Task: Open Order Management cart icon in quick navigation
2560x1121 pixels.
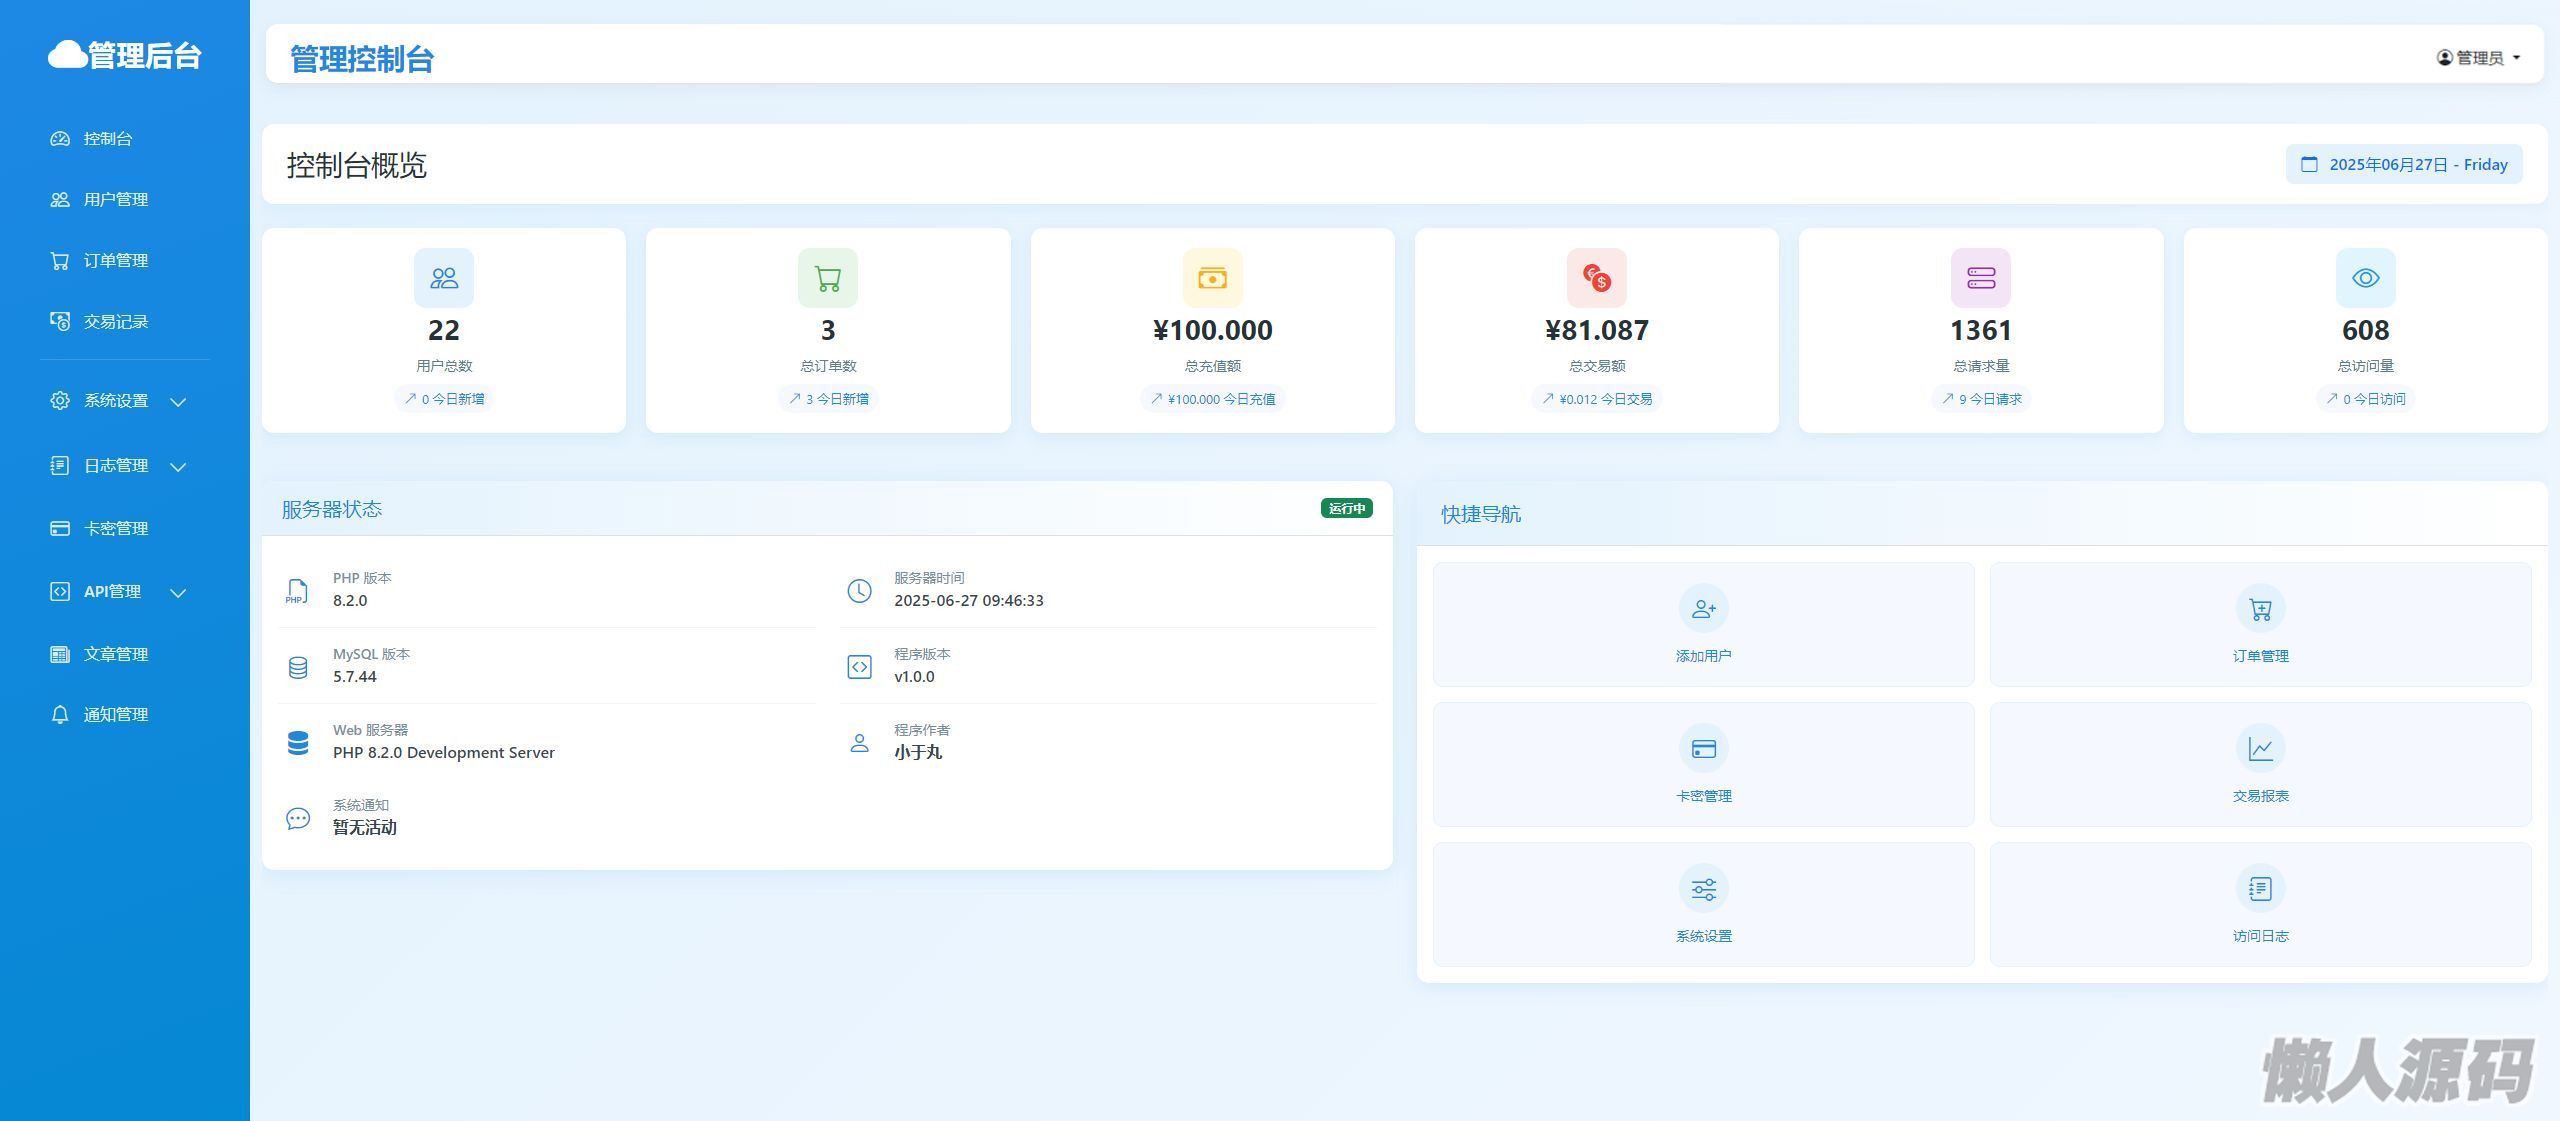Action: [x=2260, y=608]
